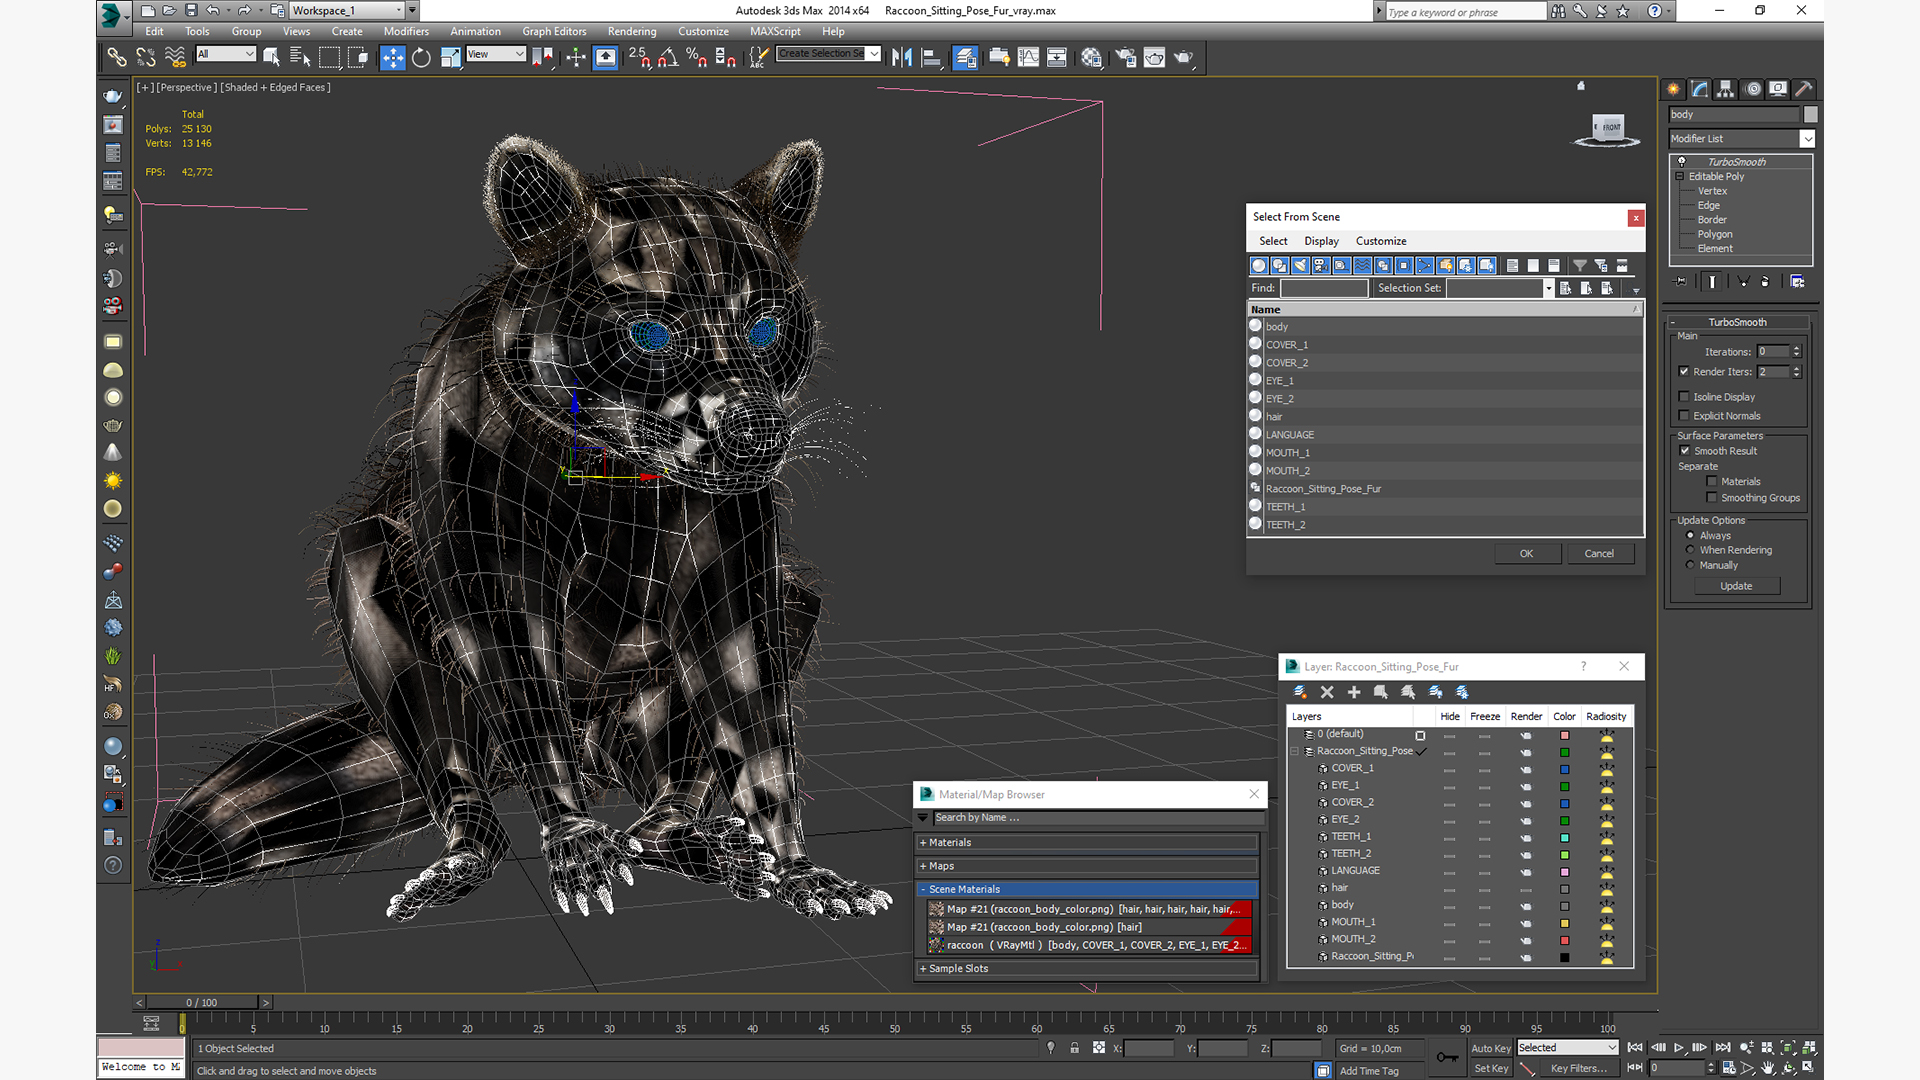Activate the Select and Link tool

117,57
